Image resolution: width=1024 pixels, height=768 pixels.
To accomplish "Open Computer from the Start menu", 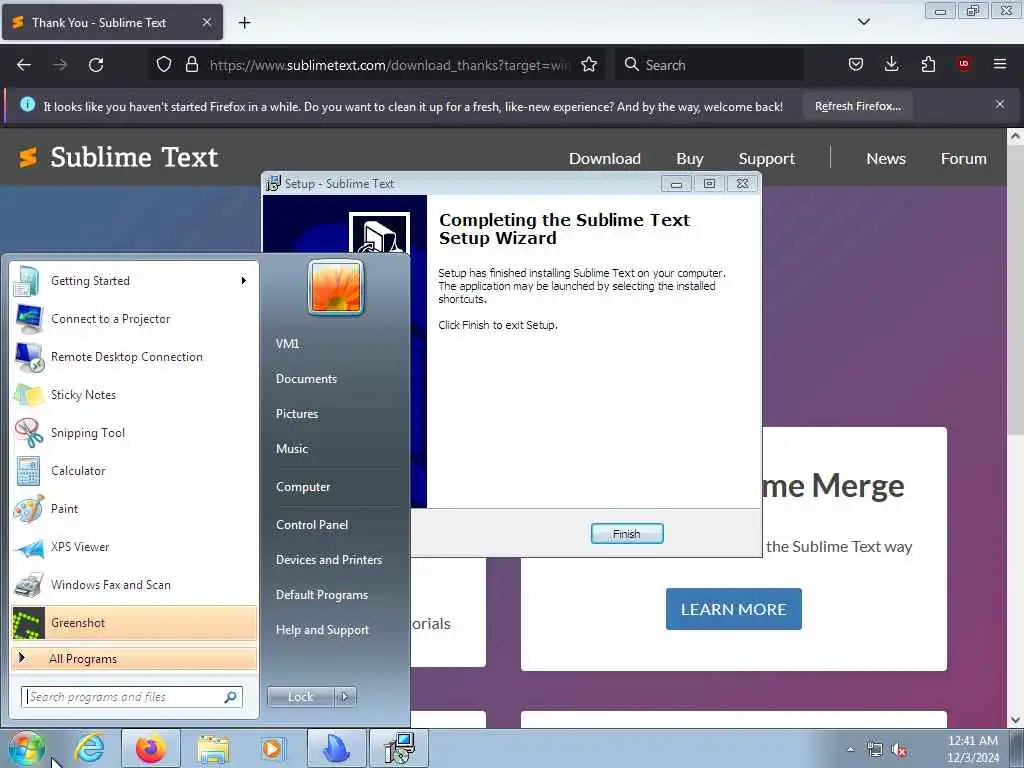I will (303, 487).
